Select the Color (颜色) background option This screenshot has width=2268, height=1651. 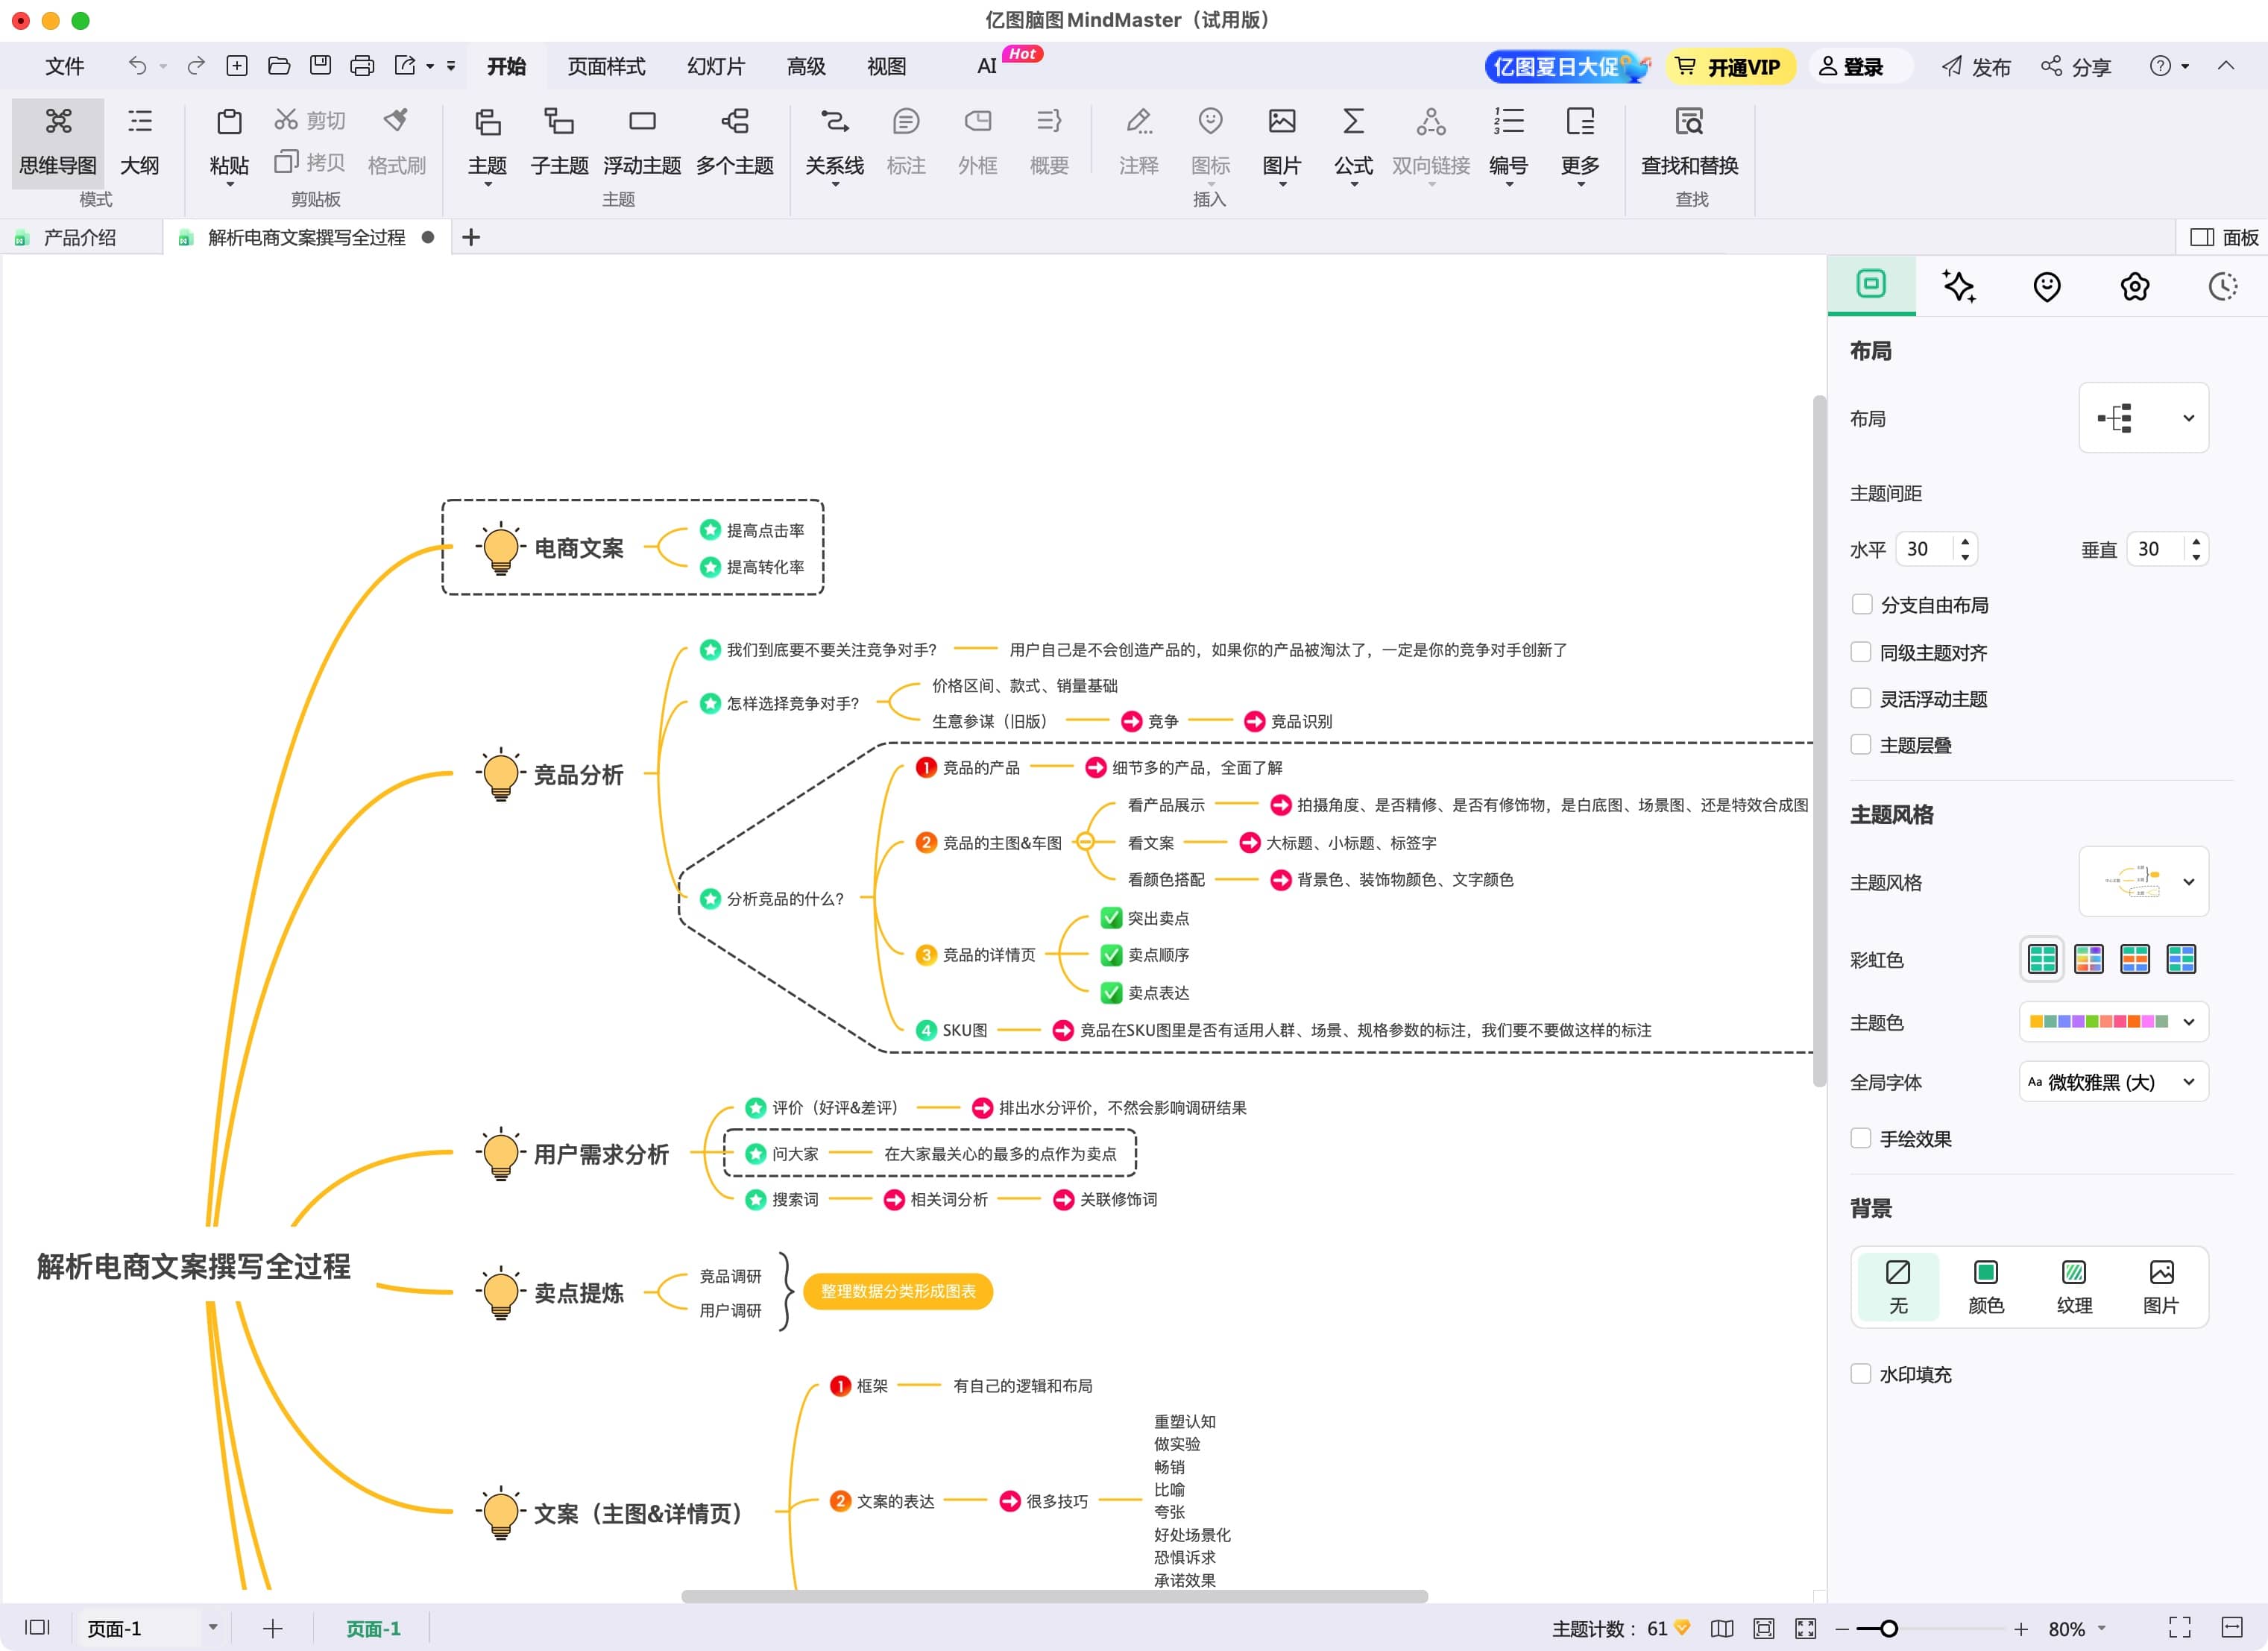[1986, 1286]
